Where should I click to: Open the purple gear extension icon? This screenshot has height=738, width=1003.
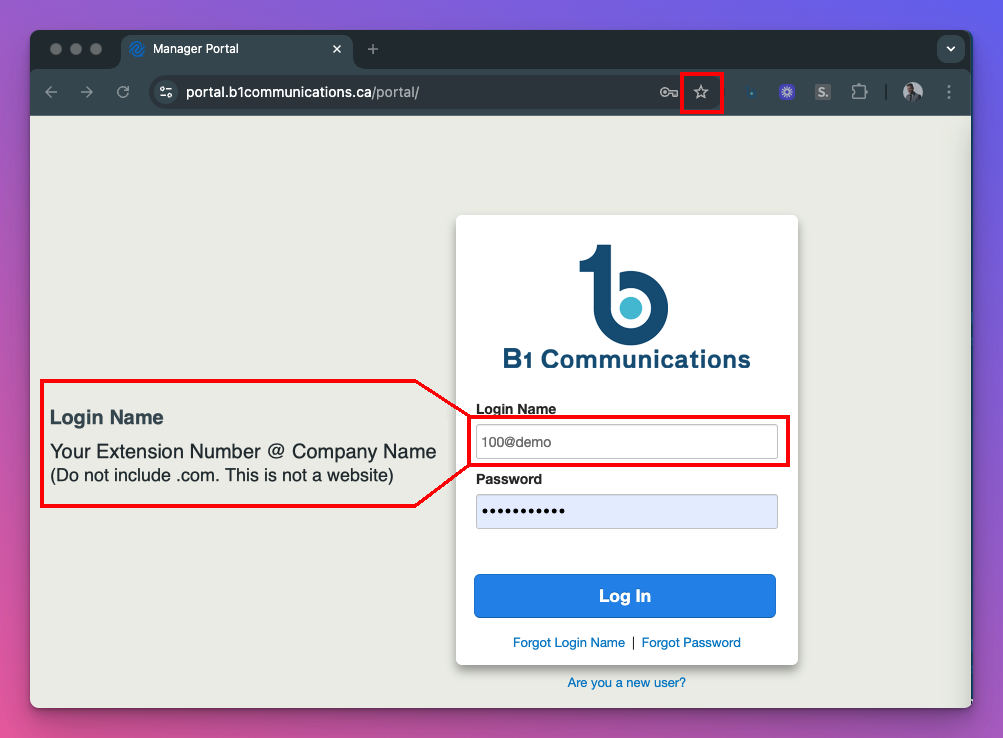click(787, 92)
